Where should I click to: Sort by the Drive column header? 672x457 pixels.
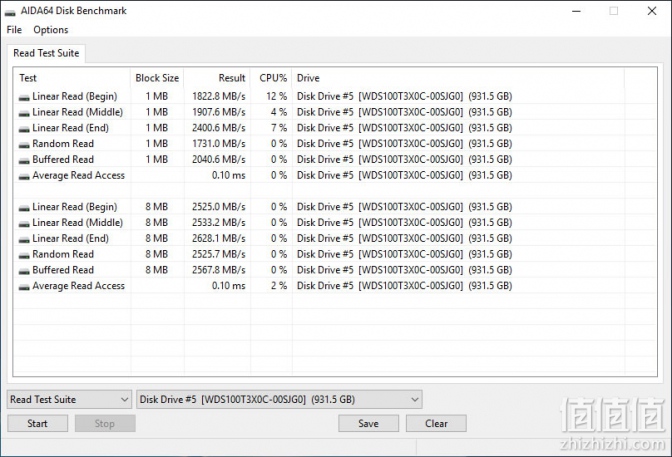[x=458, y=78]
